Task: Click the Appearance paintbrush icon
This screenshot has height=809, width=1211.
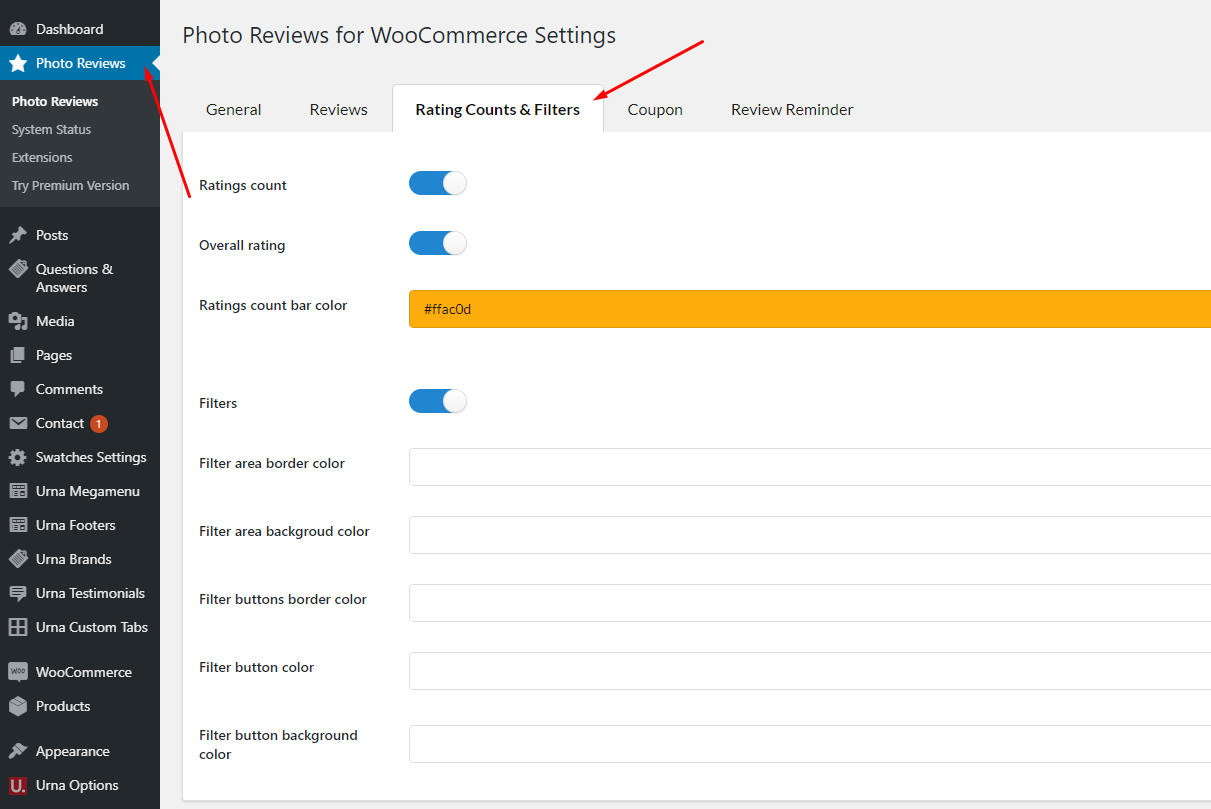Action: click(x=18, y=751)
